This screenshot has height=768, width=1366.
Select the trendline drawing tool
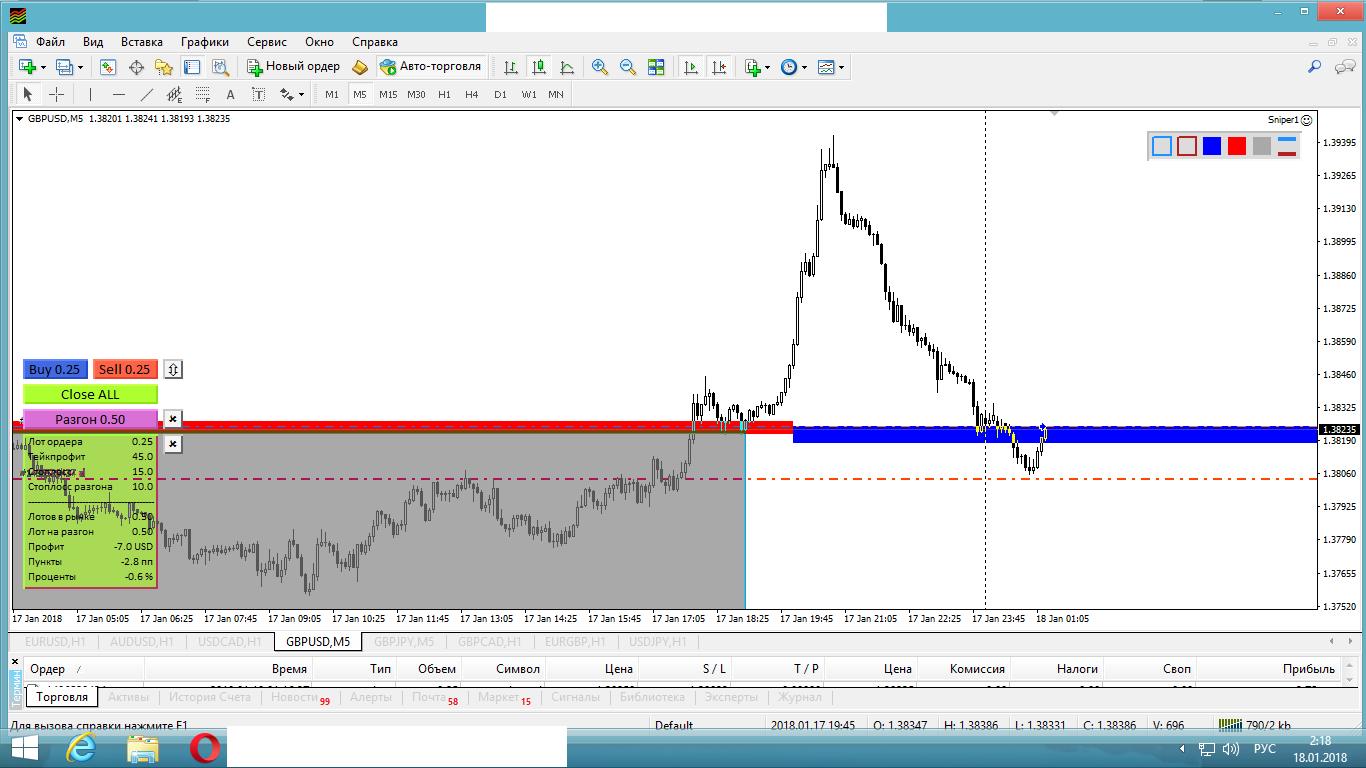click(x=147, y=95)
